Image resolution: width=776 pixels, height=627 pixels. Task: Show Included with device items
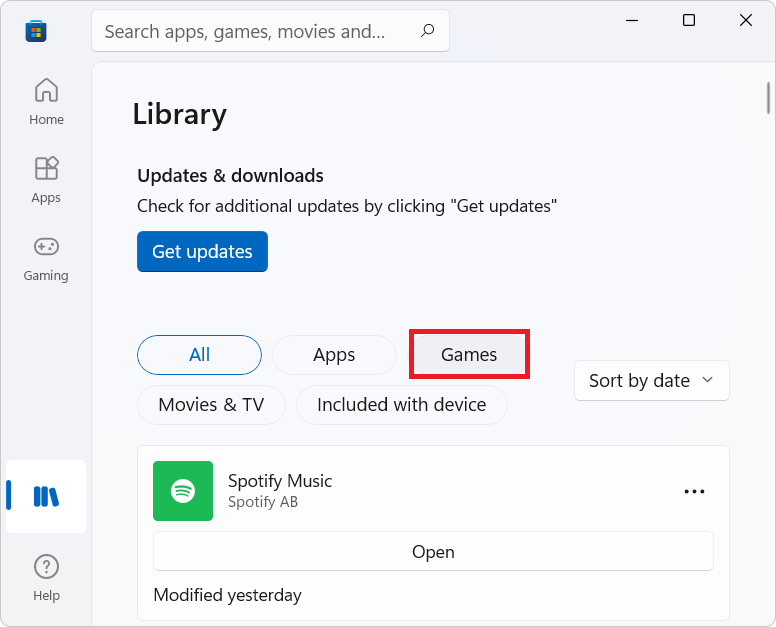coord(401,405)
